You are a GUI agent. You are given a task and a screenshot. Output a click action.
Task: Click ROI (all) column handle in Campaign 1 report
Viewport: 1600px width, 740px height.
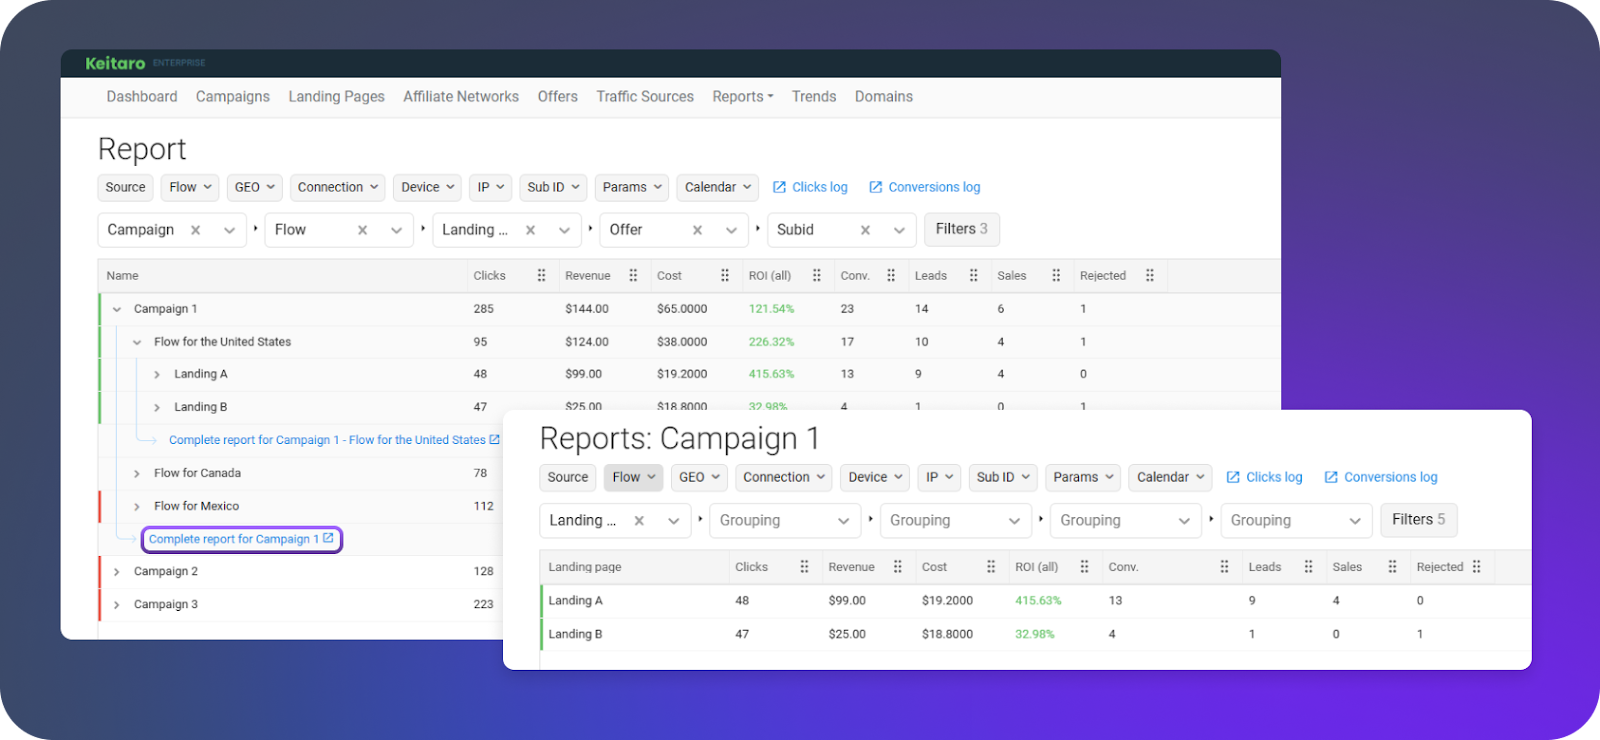click(1084, 567)
